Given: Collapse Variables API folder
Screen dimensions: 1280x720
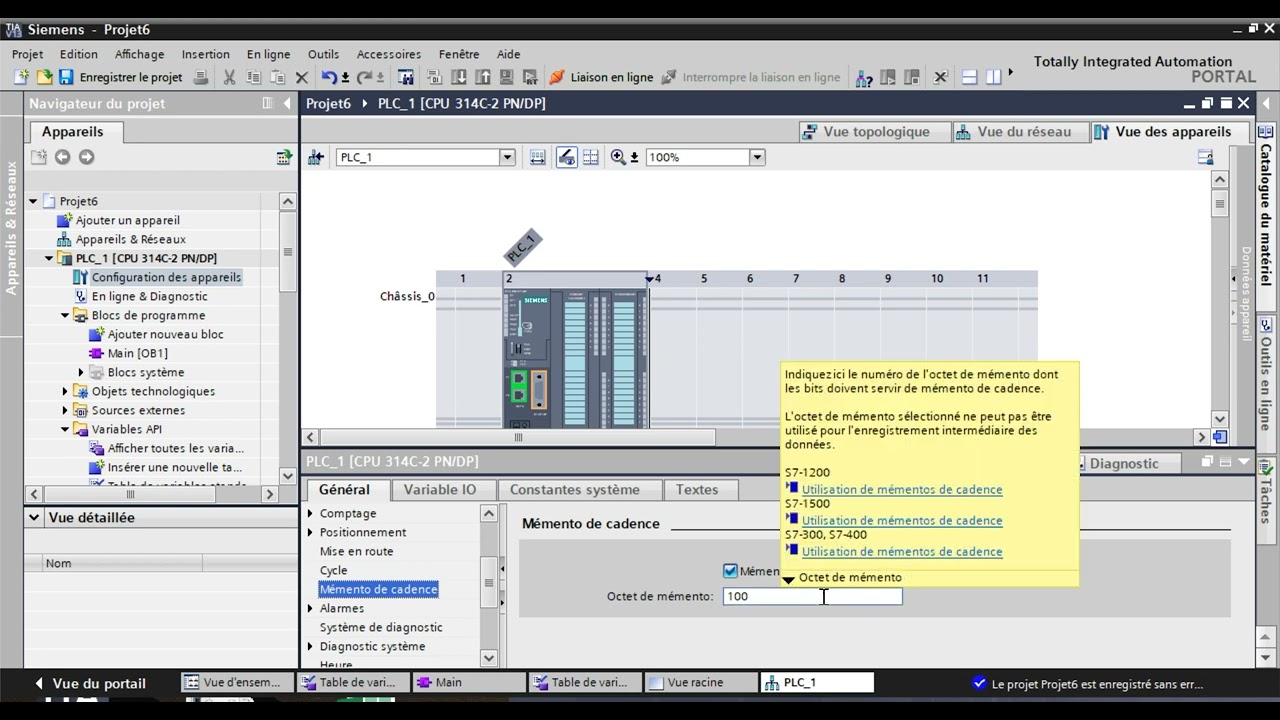Looking at the screenshot, I should (x=65, y=429).
